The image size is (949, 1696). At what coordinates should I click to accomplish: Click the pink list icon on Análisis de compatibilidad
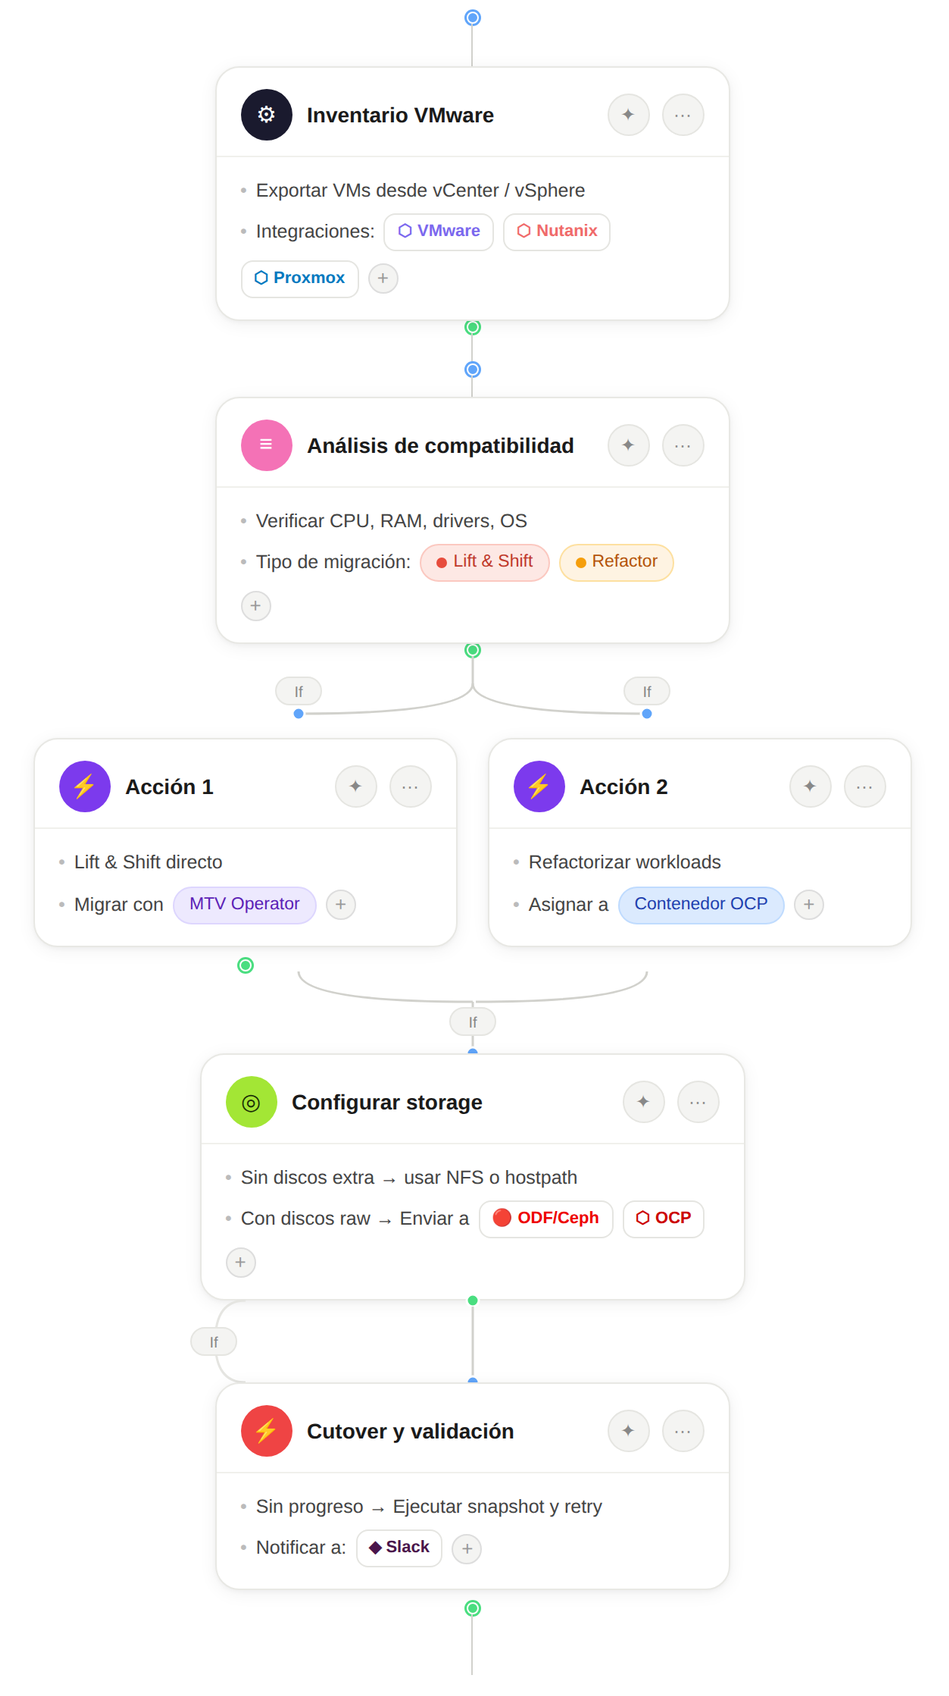pos(266,445)
